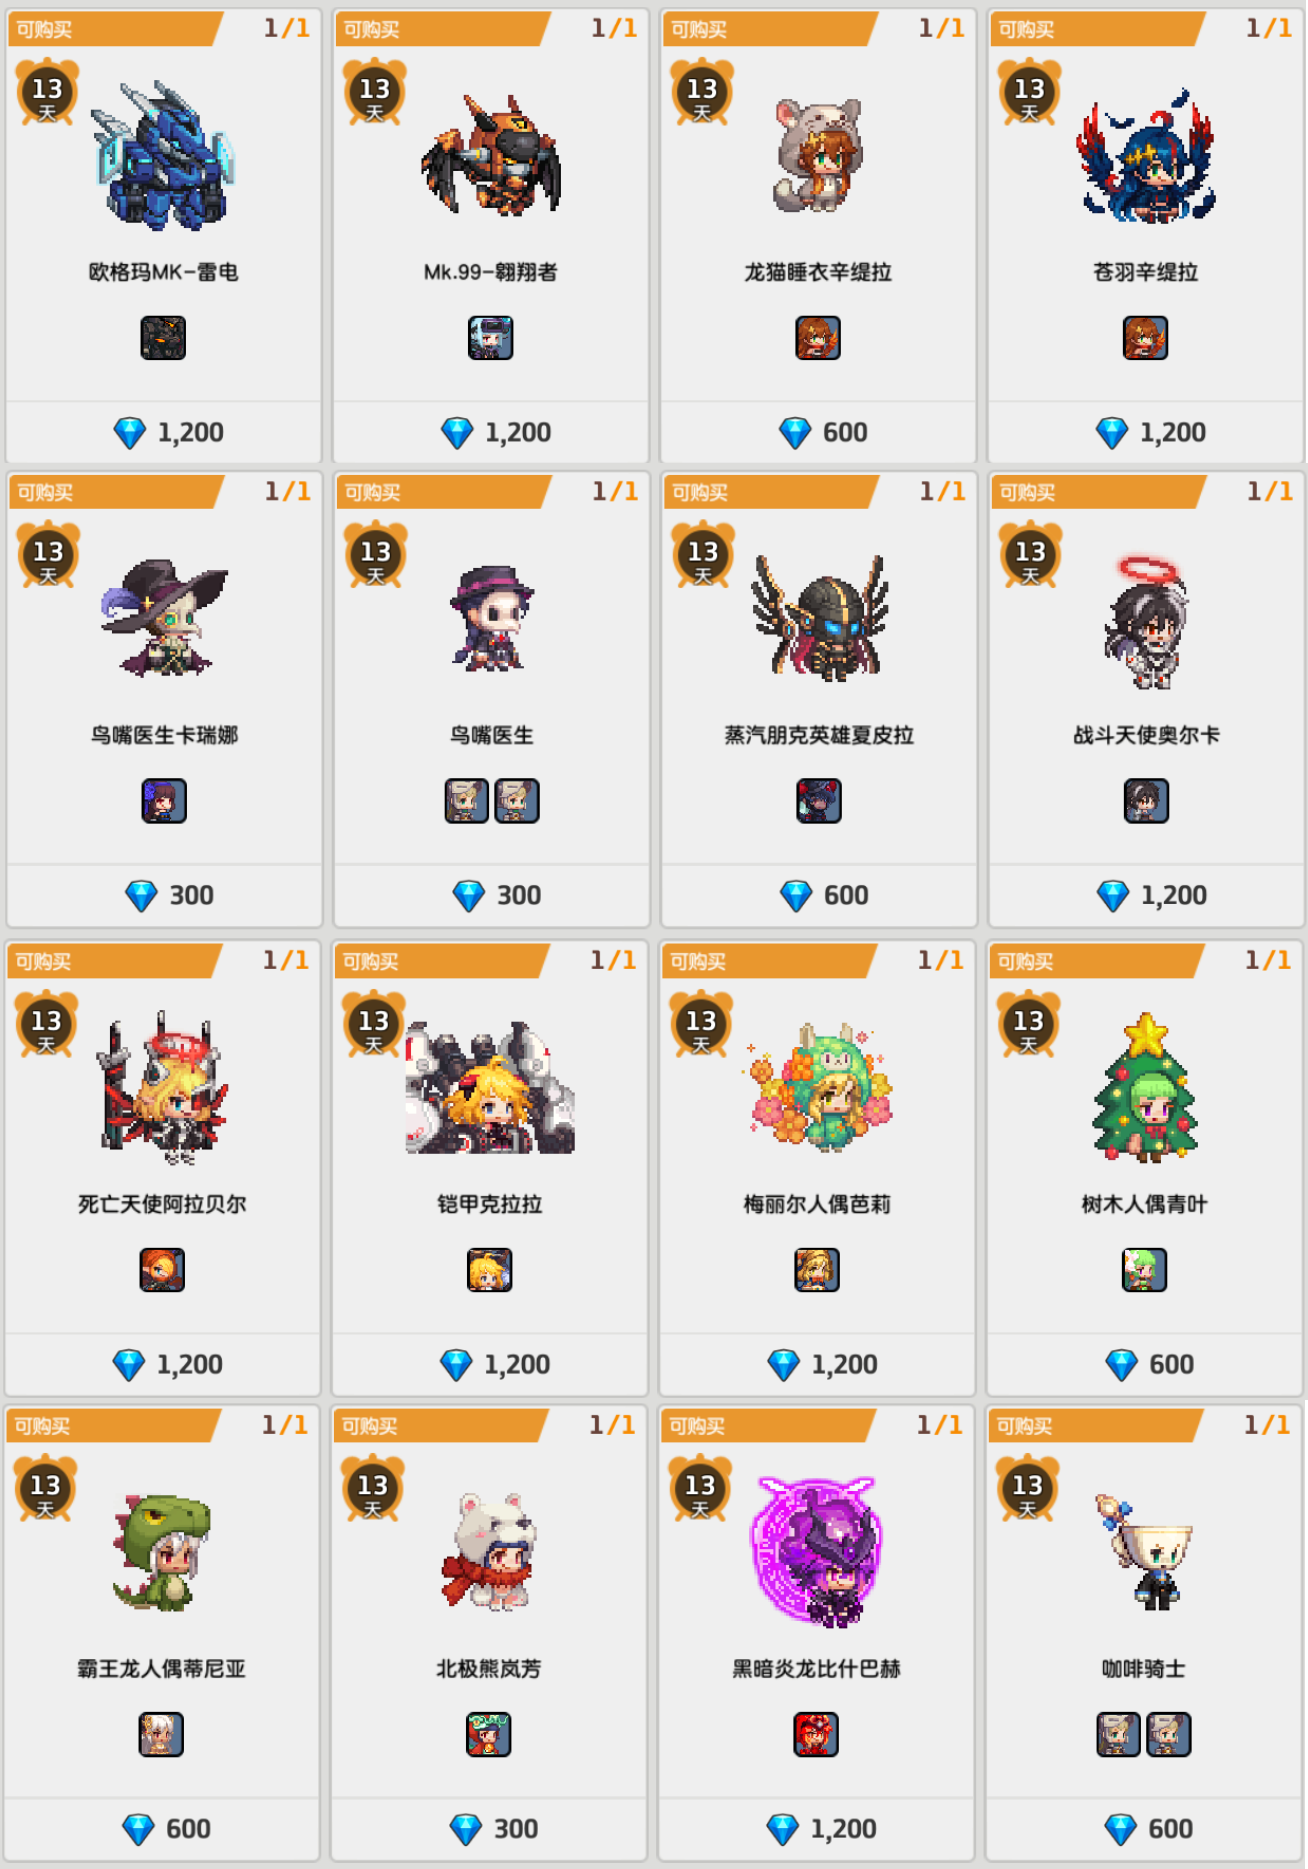This screenshot has width=1308, height=1869.
Task: Click the second hero portrait under 咖啡骑士
Action: [x=1169, y=1734]
